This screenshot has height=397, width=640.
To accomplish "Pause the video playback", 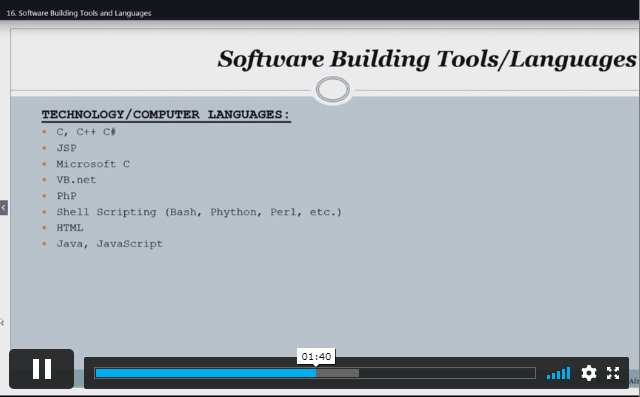I will 42,369.
